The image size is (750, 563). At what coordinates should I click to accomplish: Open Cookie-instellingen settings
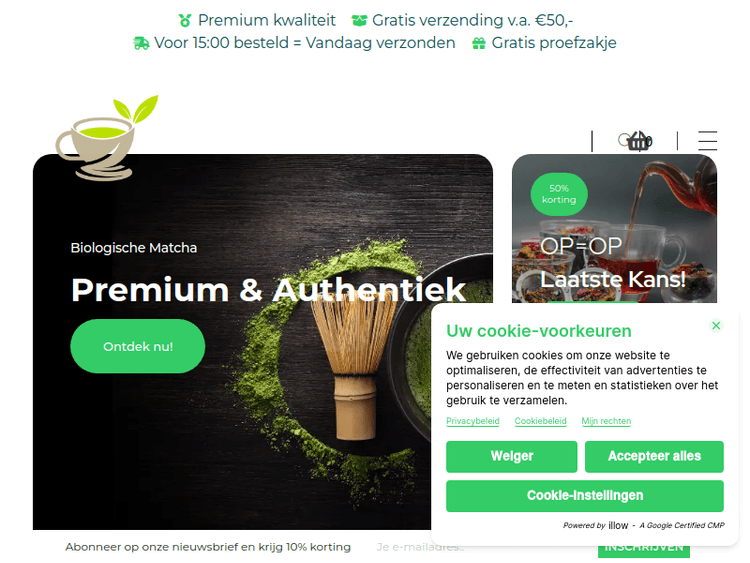[585, 496]
